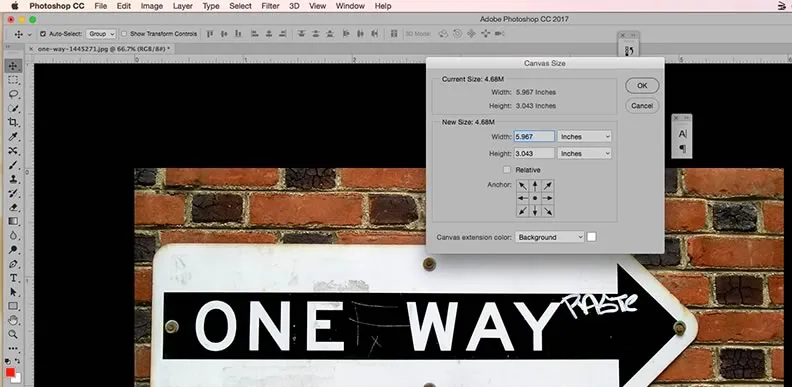Open the Image menu

pyautogui.click(x=152, y=6)
